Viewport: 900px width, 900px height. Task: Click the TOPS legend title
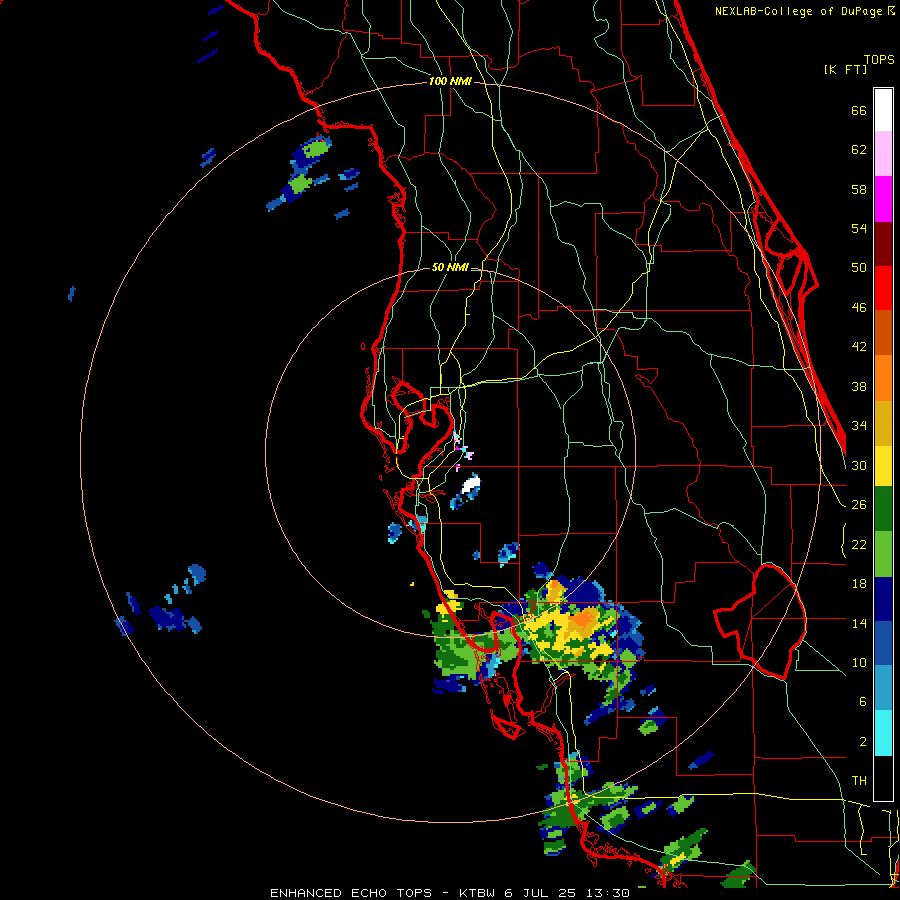(x=879, y=59)
